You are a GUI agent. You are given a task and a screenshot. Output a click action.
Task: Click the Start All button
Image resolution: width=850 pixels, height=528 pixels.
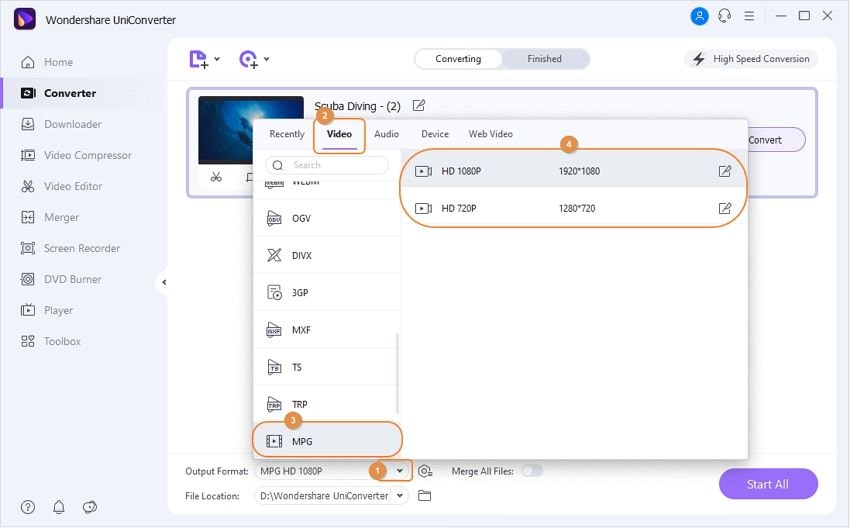click(768, 484)
